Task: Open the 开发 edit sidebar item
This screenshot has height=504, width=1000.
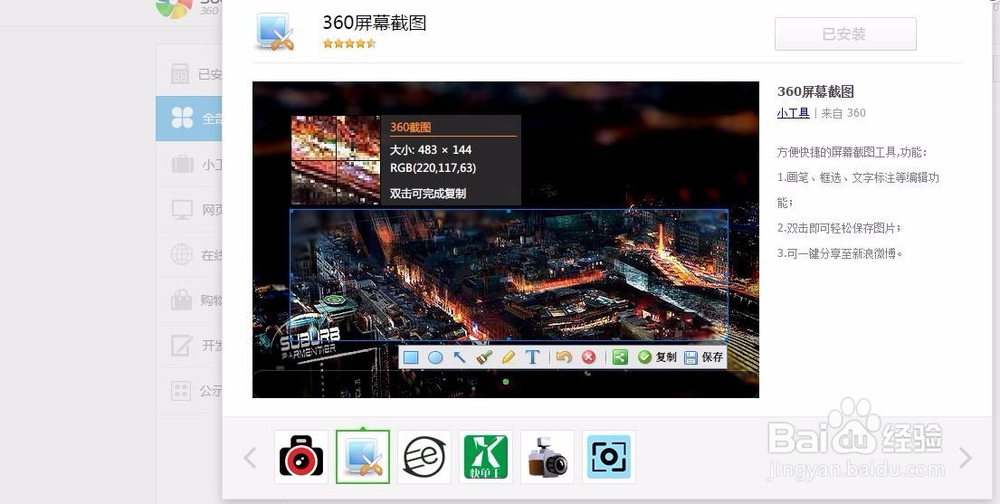Action: (x=189, y=345)
